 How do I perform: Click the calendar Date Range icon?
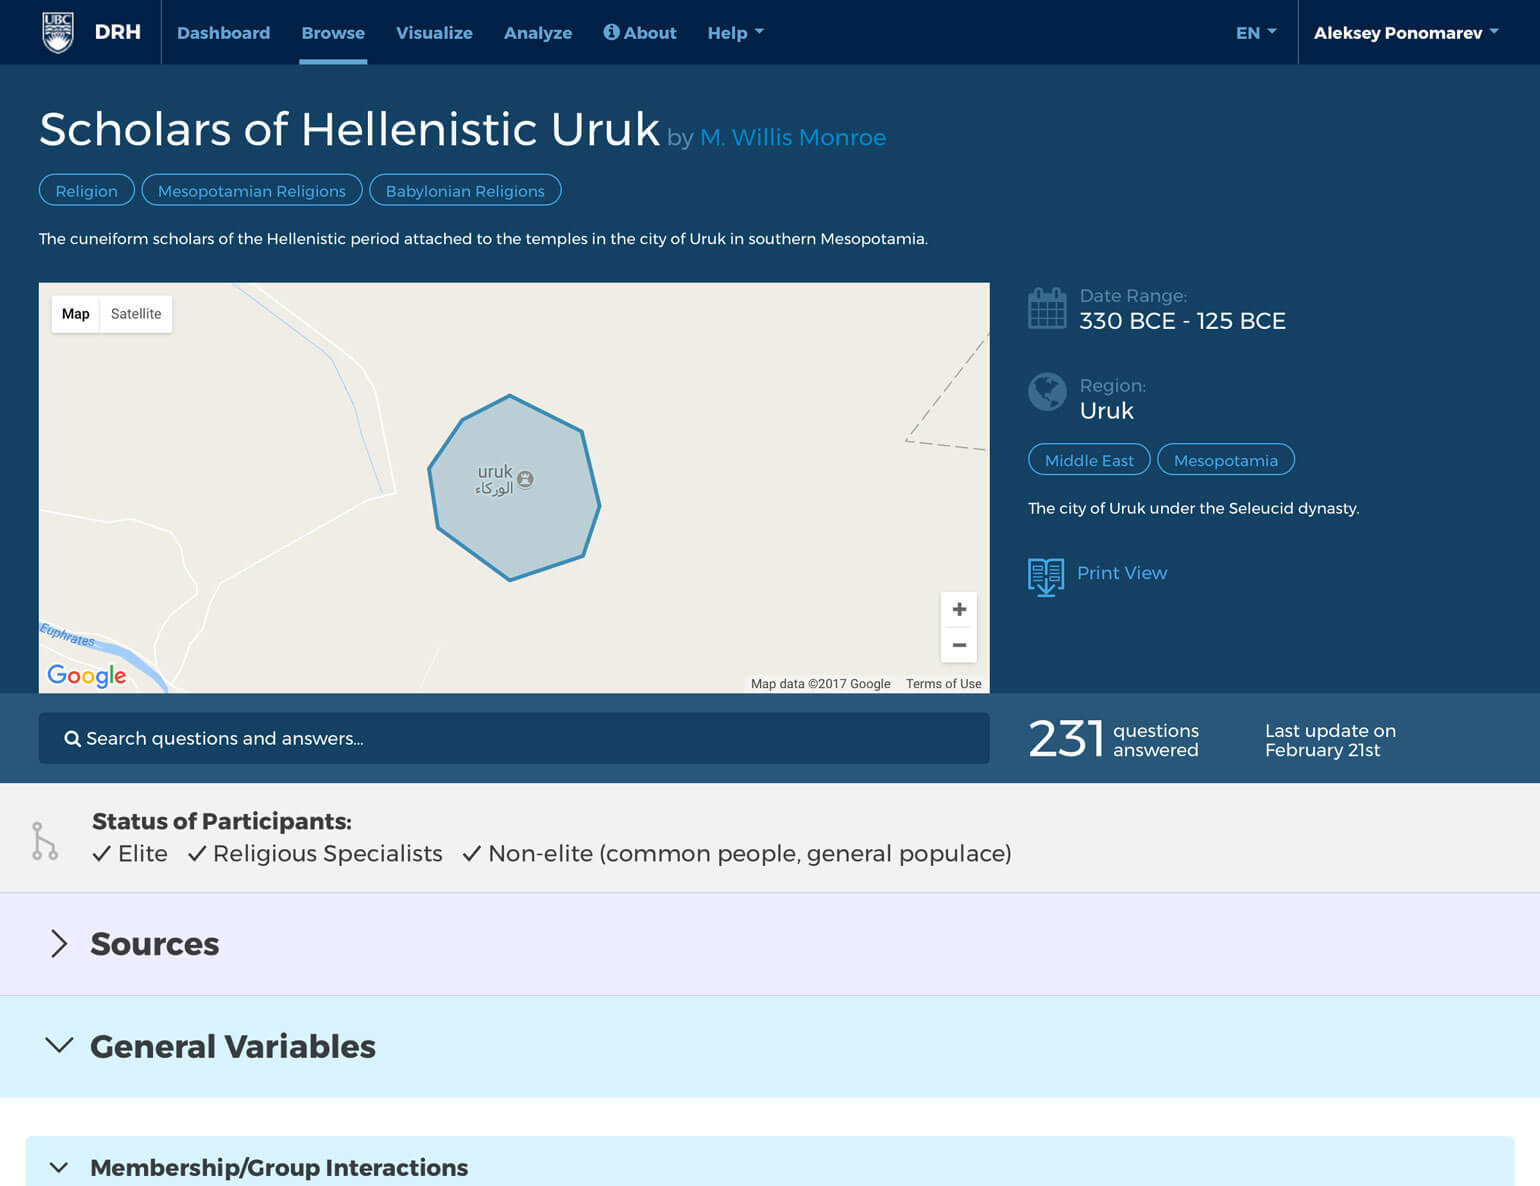1047,308
